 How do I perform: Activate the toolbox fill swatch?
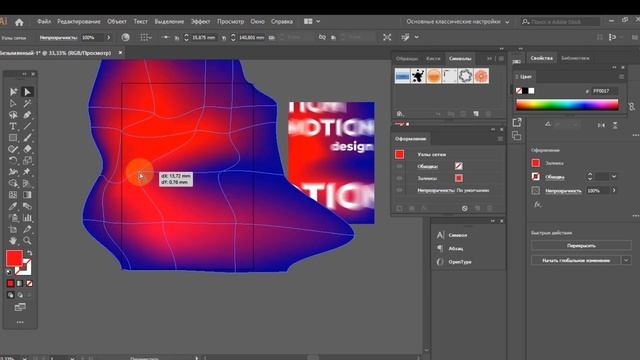click(14, 258)
